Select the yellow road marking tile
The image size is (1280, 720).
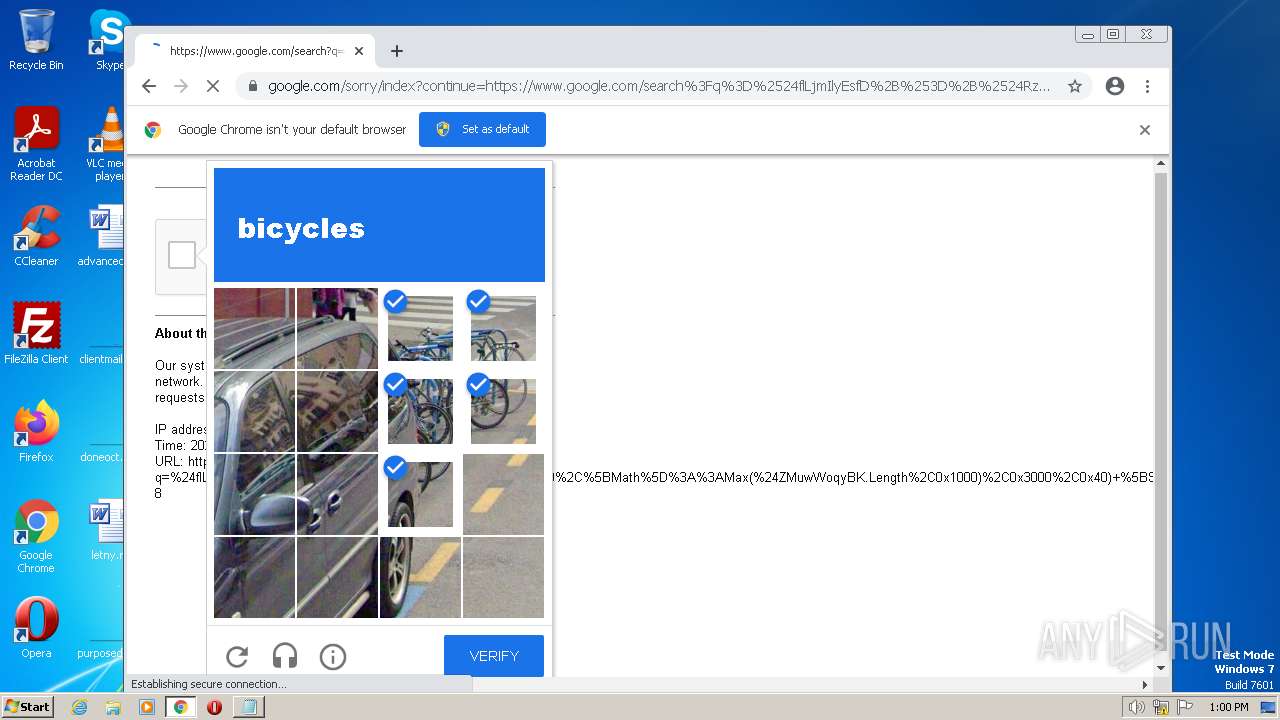[503, 494]
